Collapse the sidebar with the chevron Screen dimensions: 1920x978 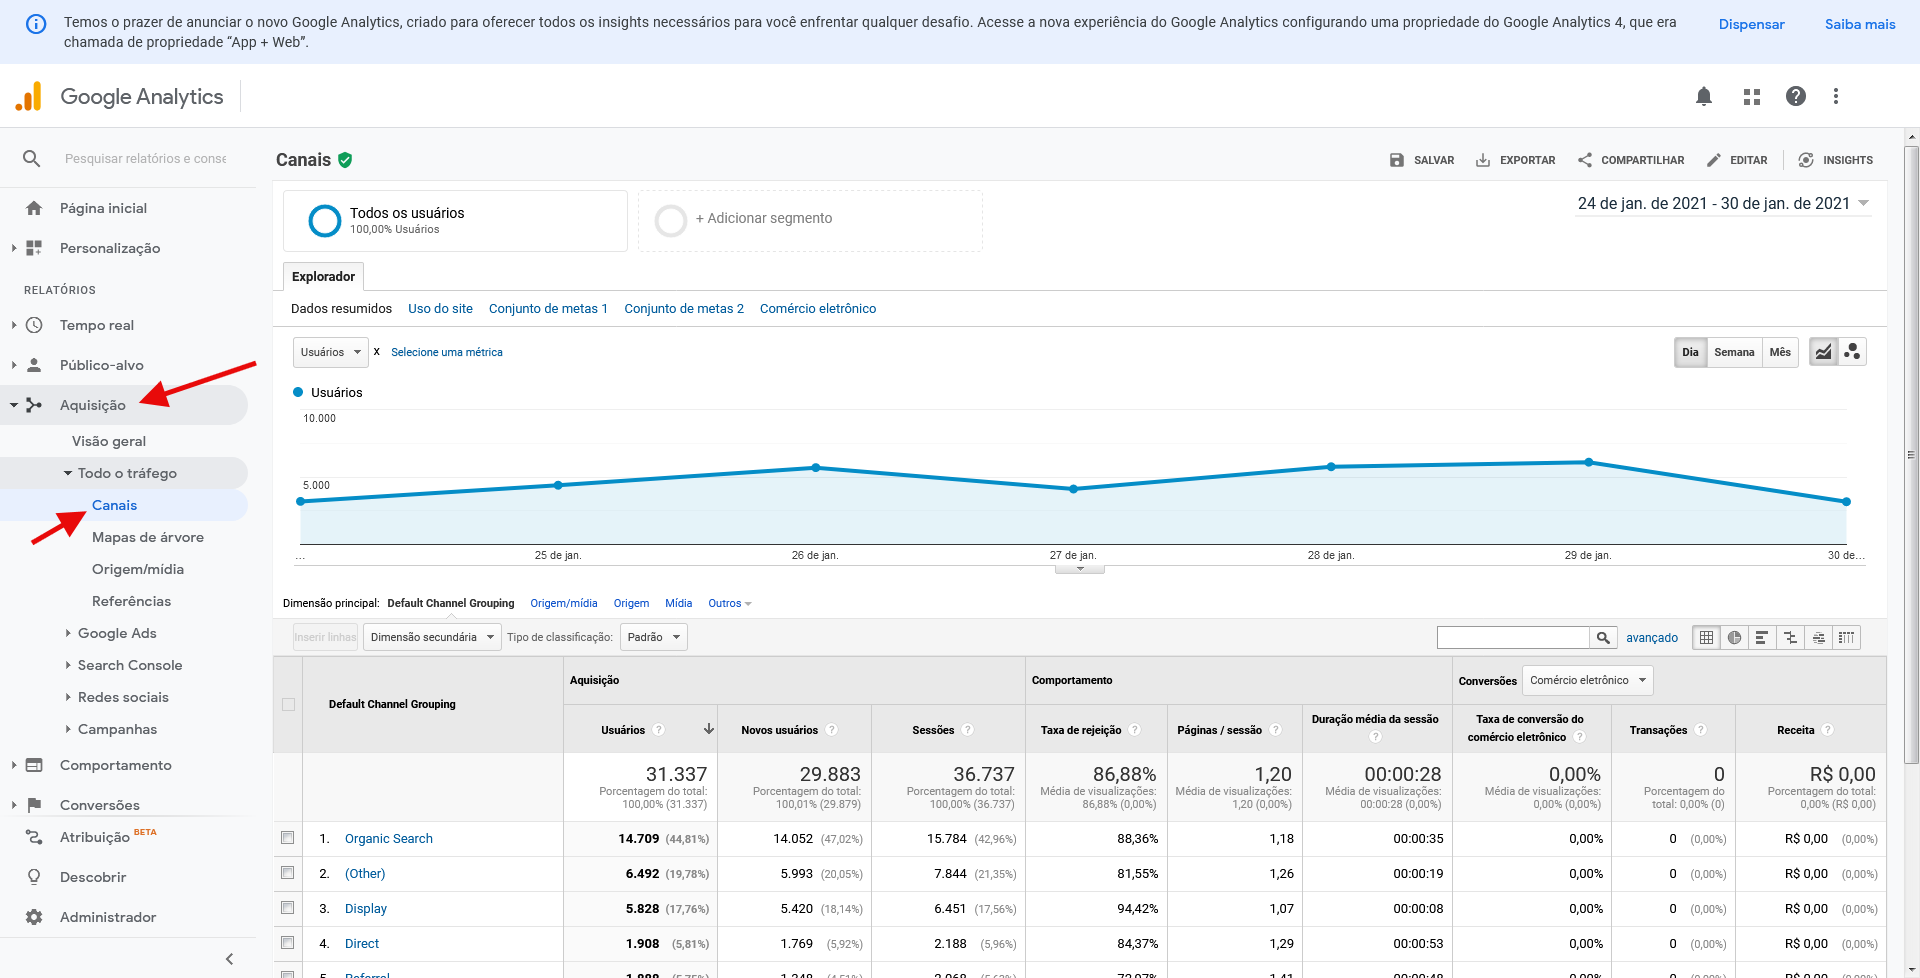click(229, 959)
